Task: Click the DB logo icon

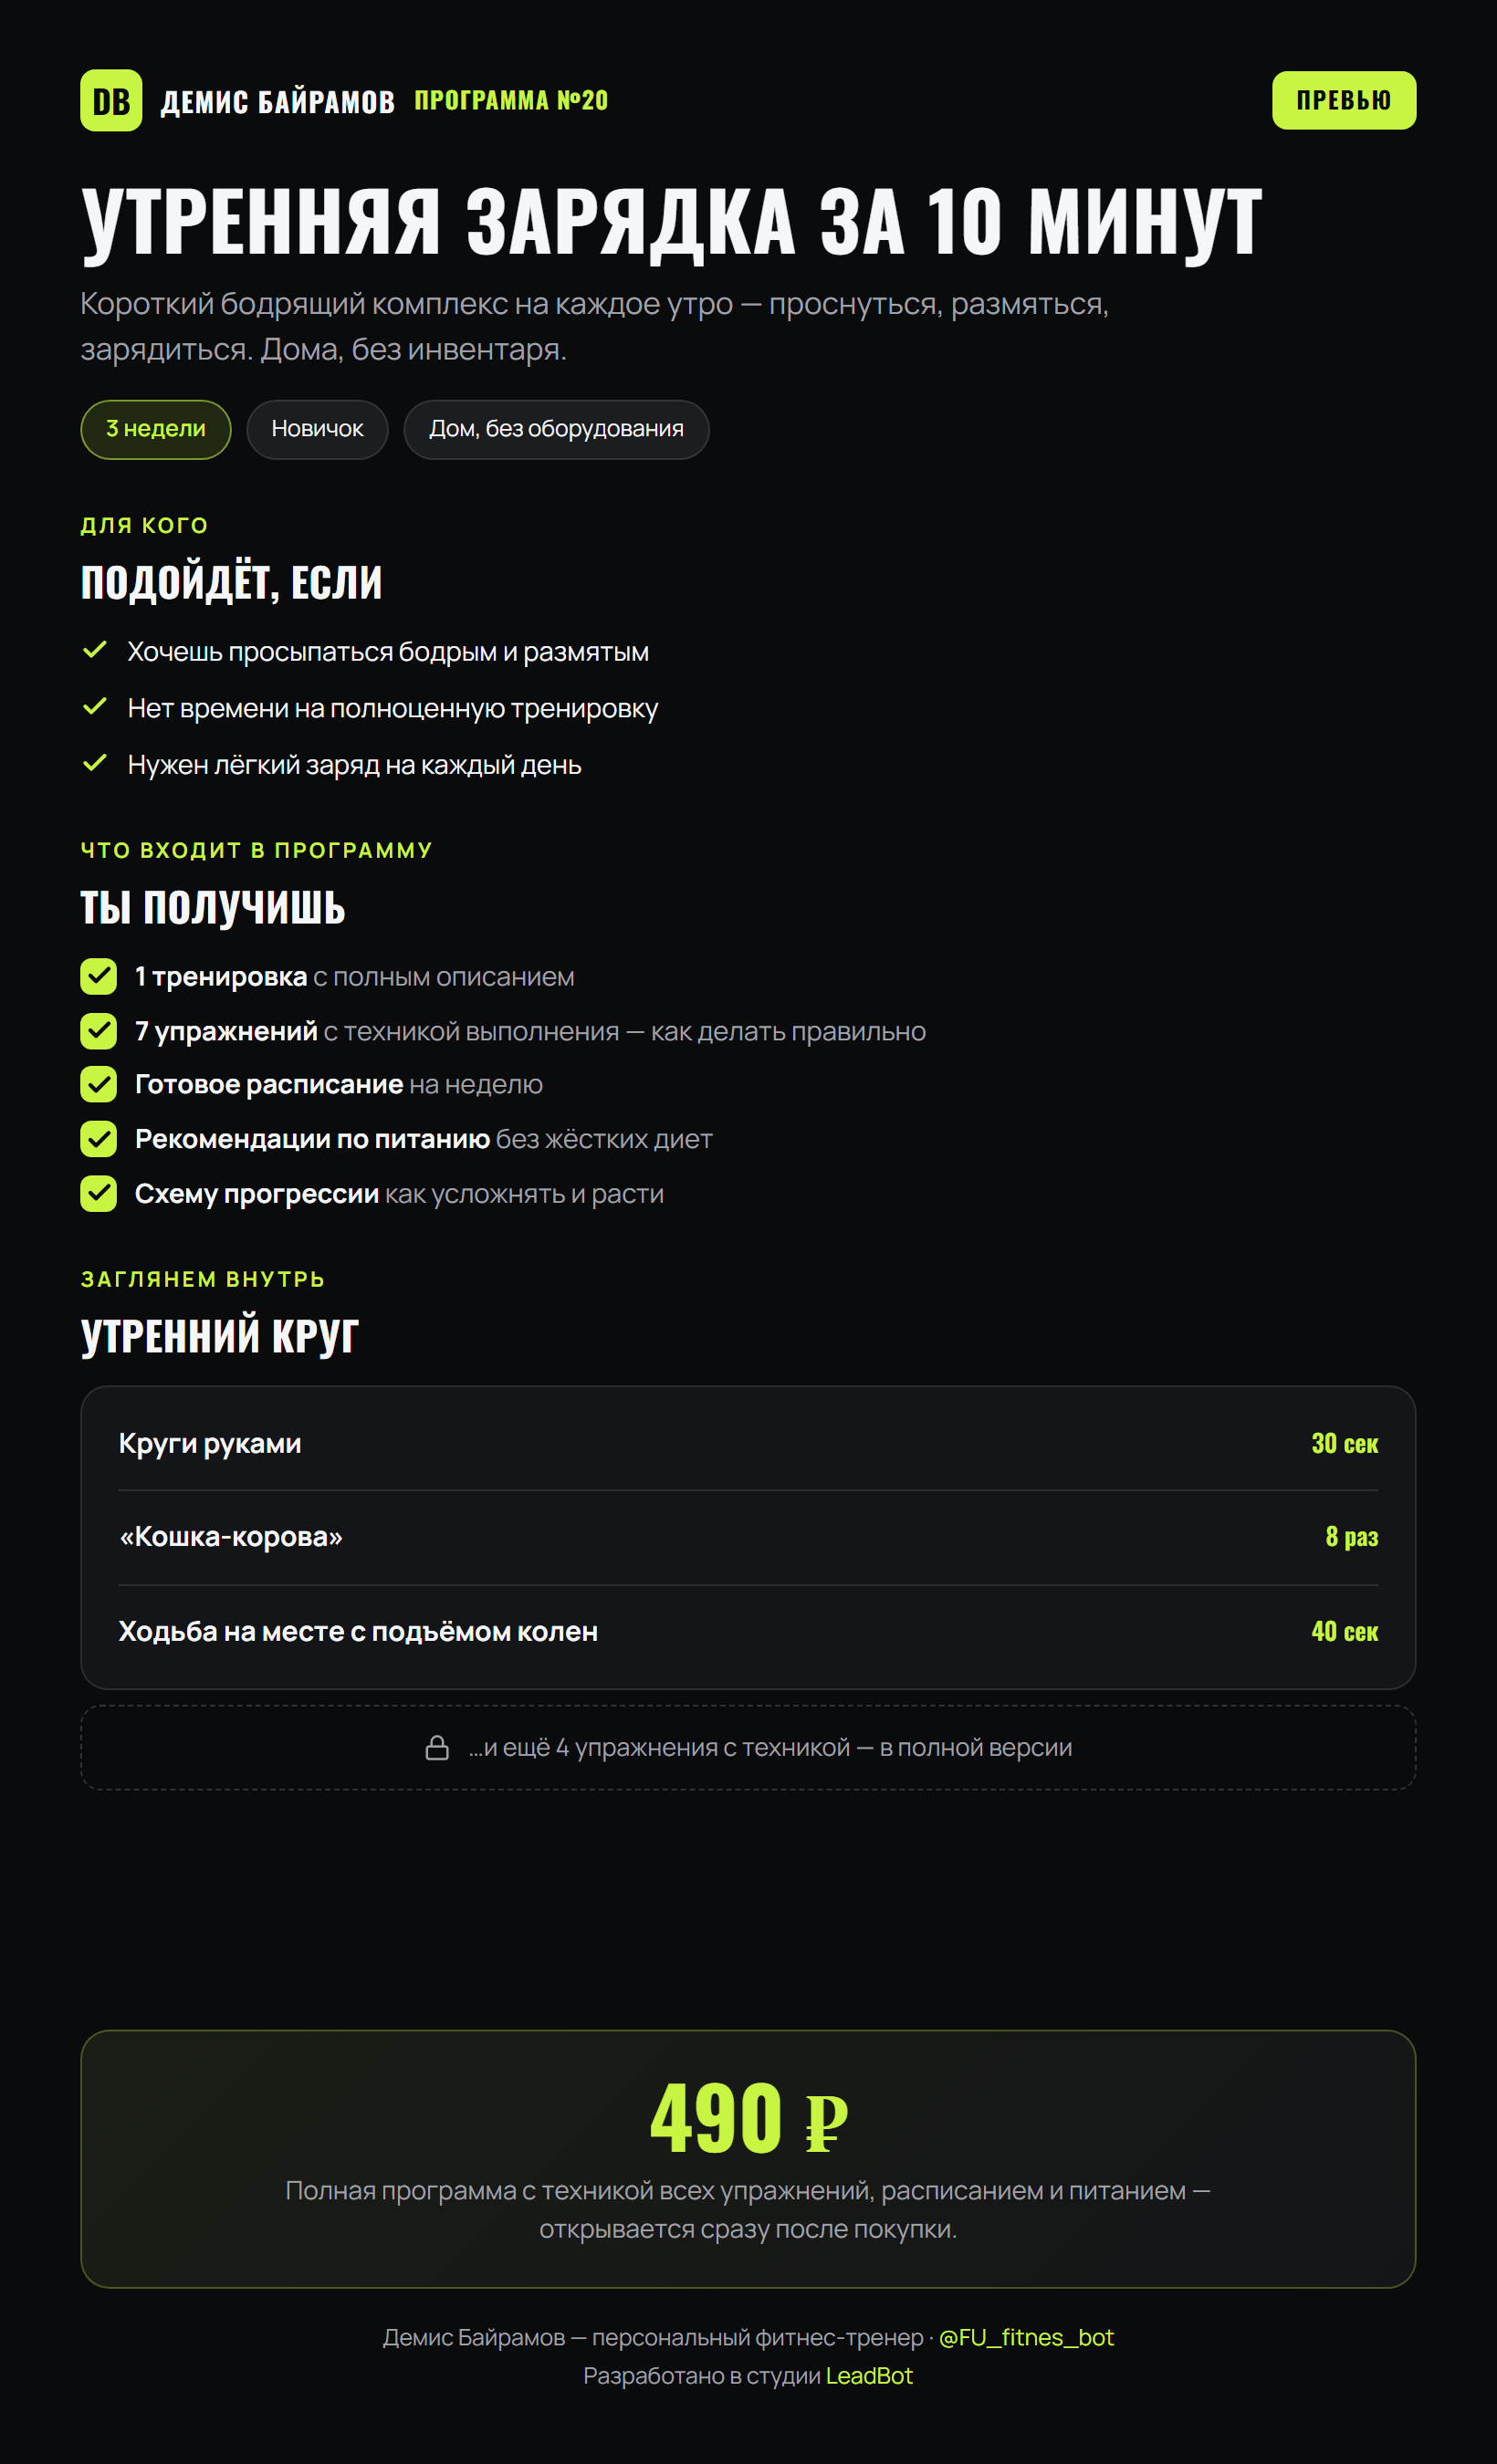Action: (x=111, y=100)
